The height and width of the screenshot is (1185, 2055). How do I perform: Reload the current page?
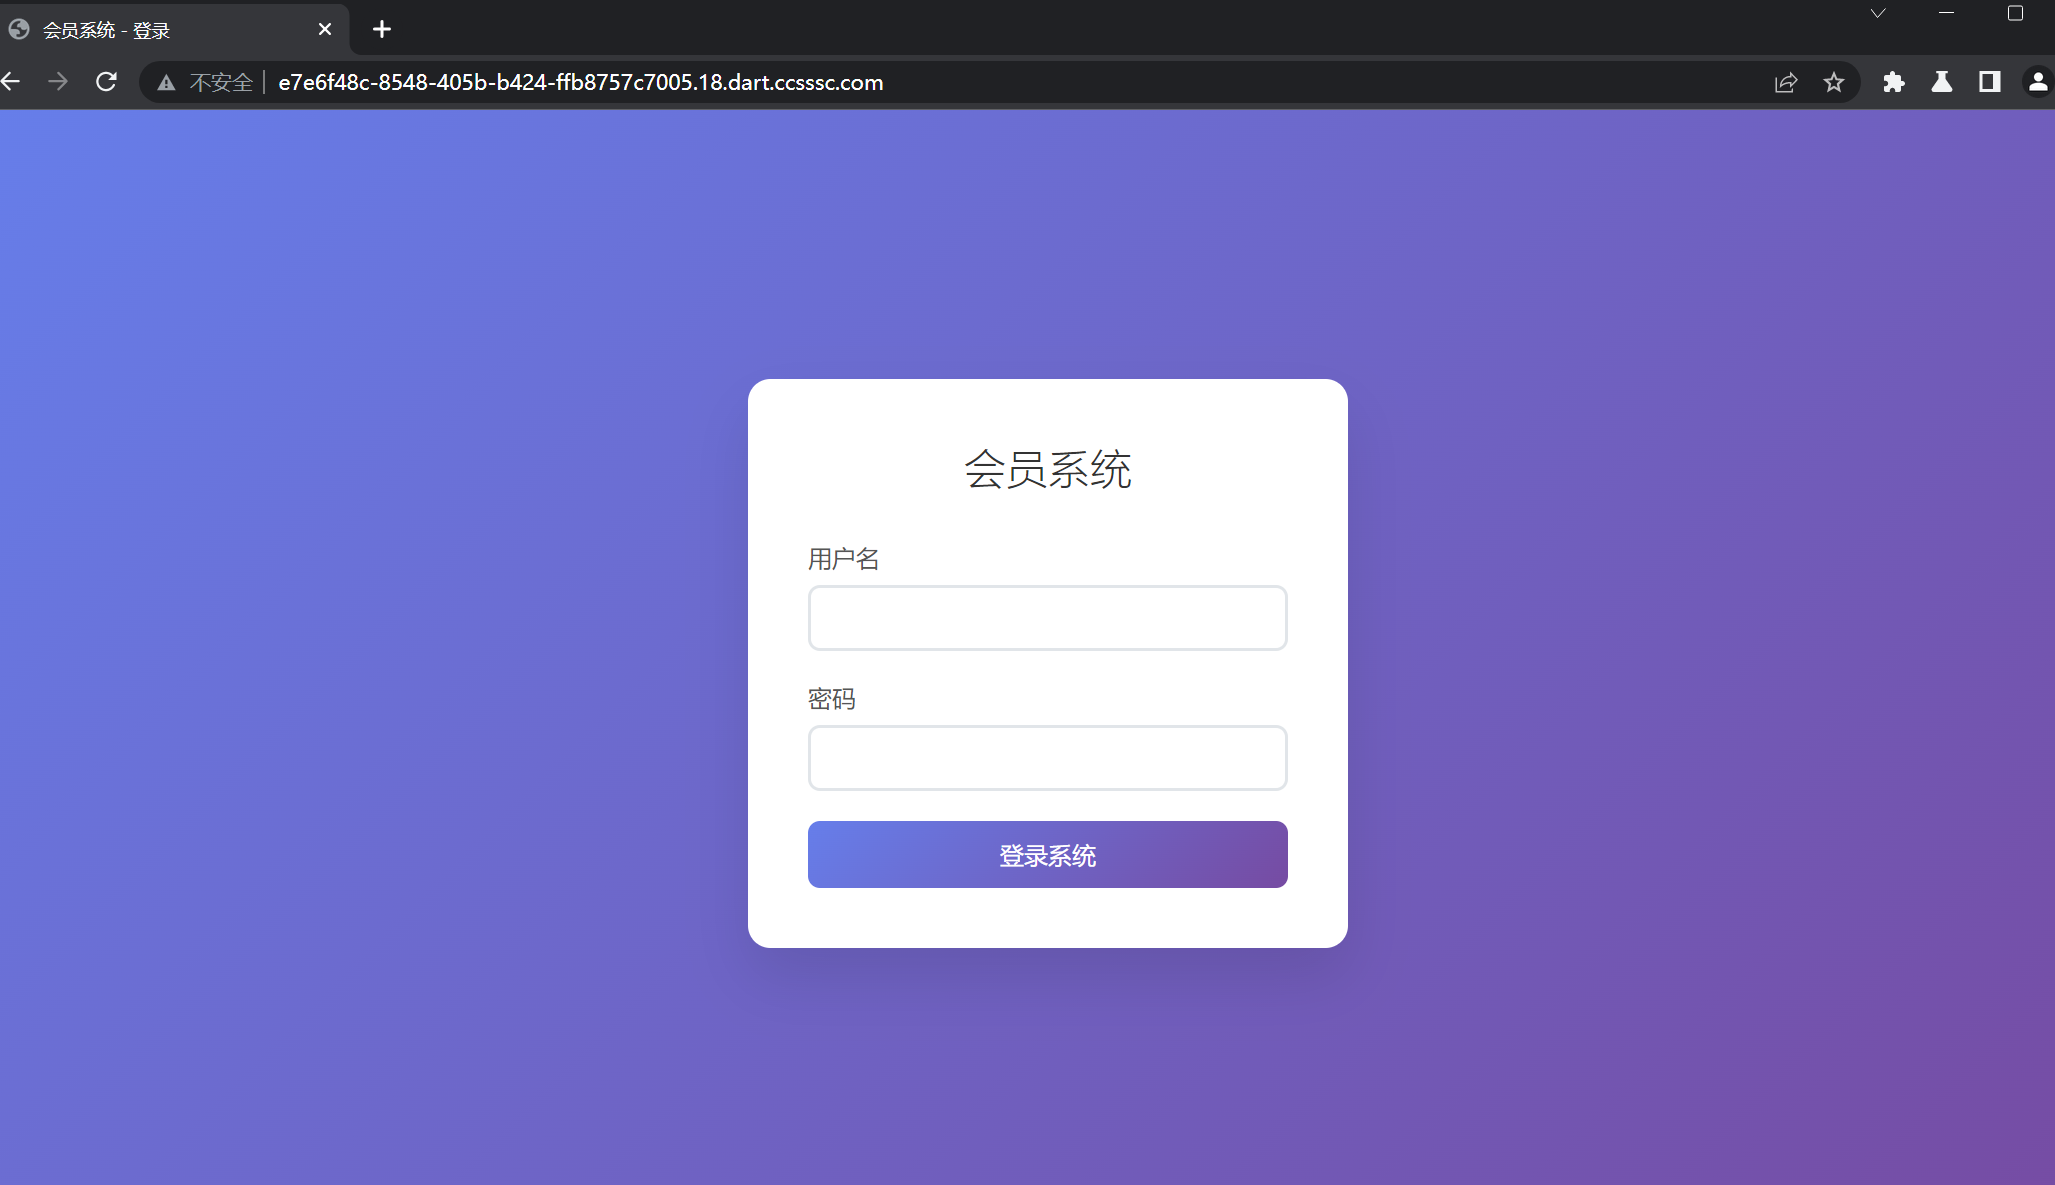[x=106, y=82]
